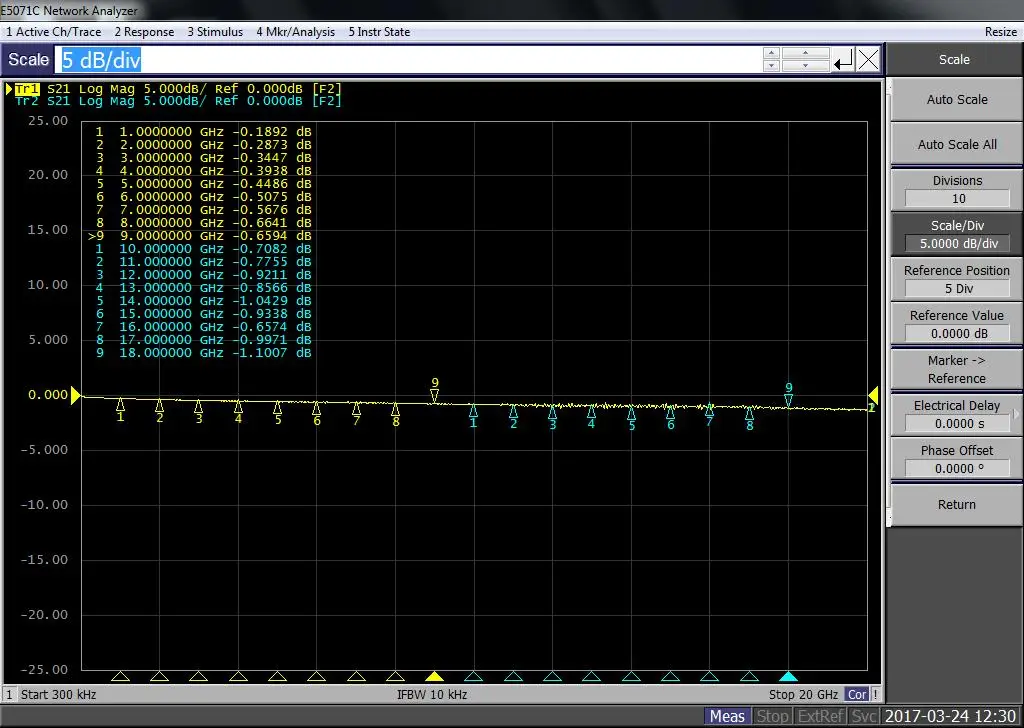Click the marker row 14.000000 GHz -1.0429 dB
The height and width of the screenshot is (728, 1024).
203,301
